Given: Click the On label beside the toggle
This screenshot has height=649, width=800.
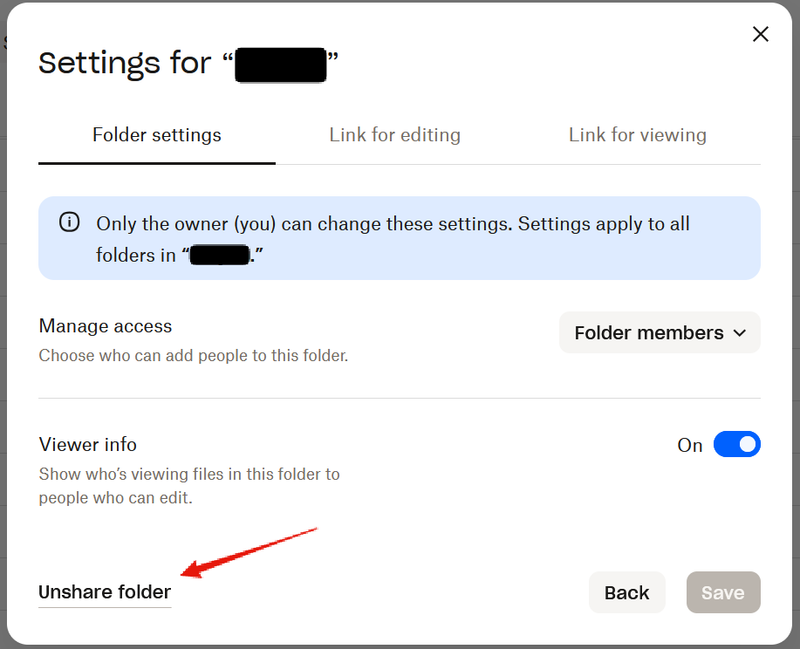Looking at the screenshot, I should pos(690,445).
